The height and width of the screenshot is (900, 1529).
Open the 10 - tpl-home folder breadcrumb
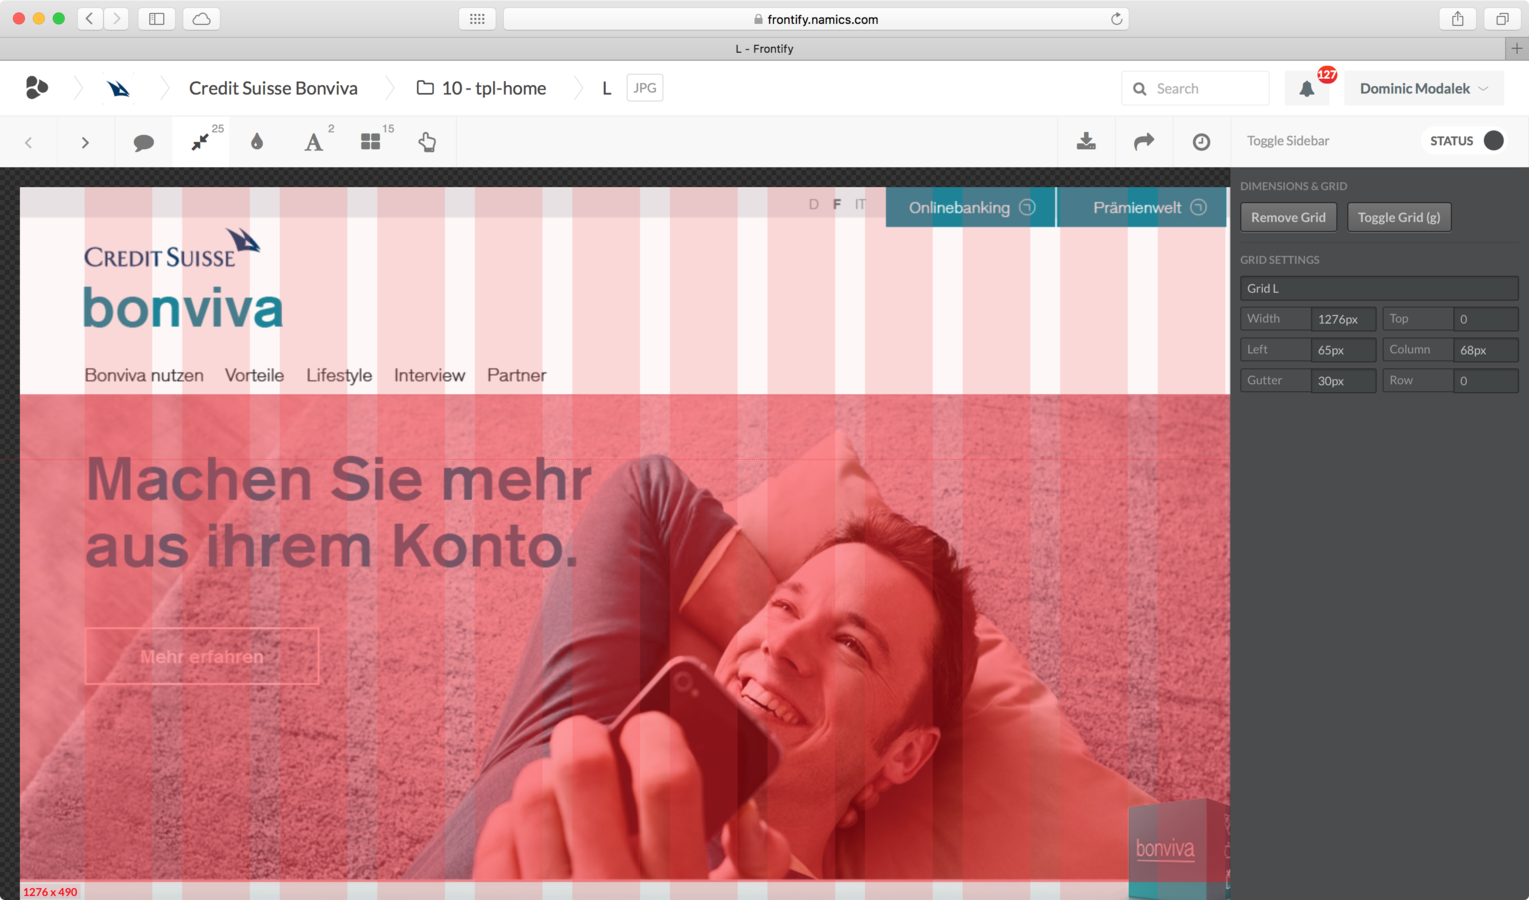coord(482,88)
